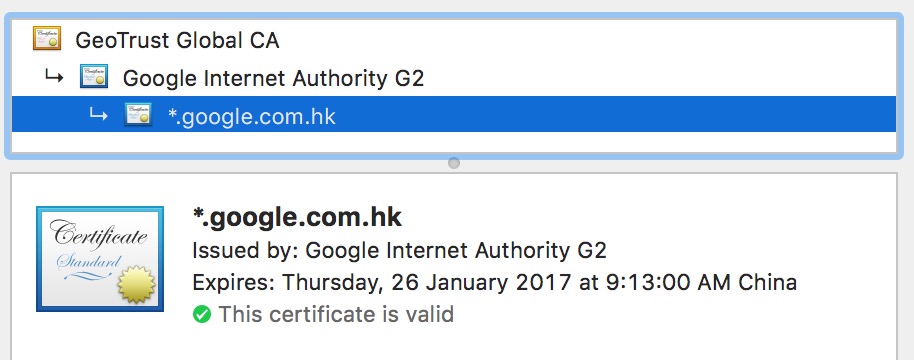The height and width of the screenshot is (360, 914).
Task: Click the blank right end of highlighted row
Action: (x=758, y=114)
